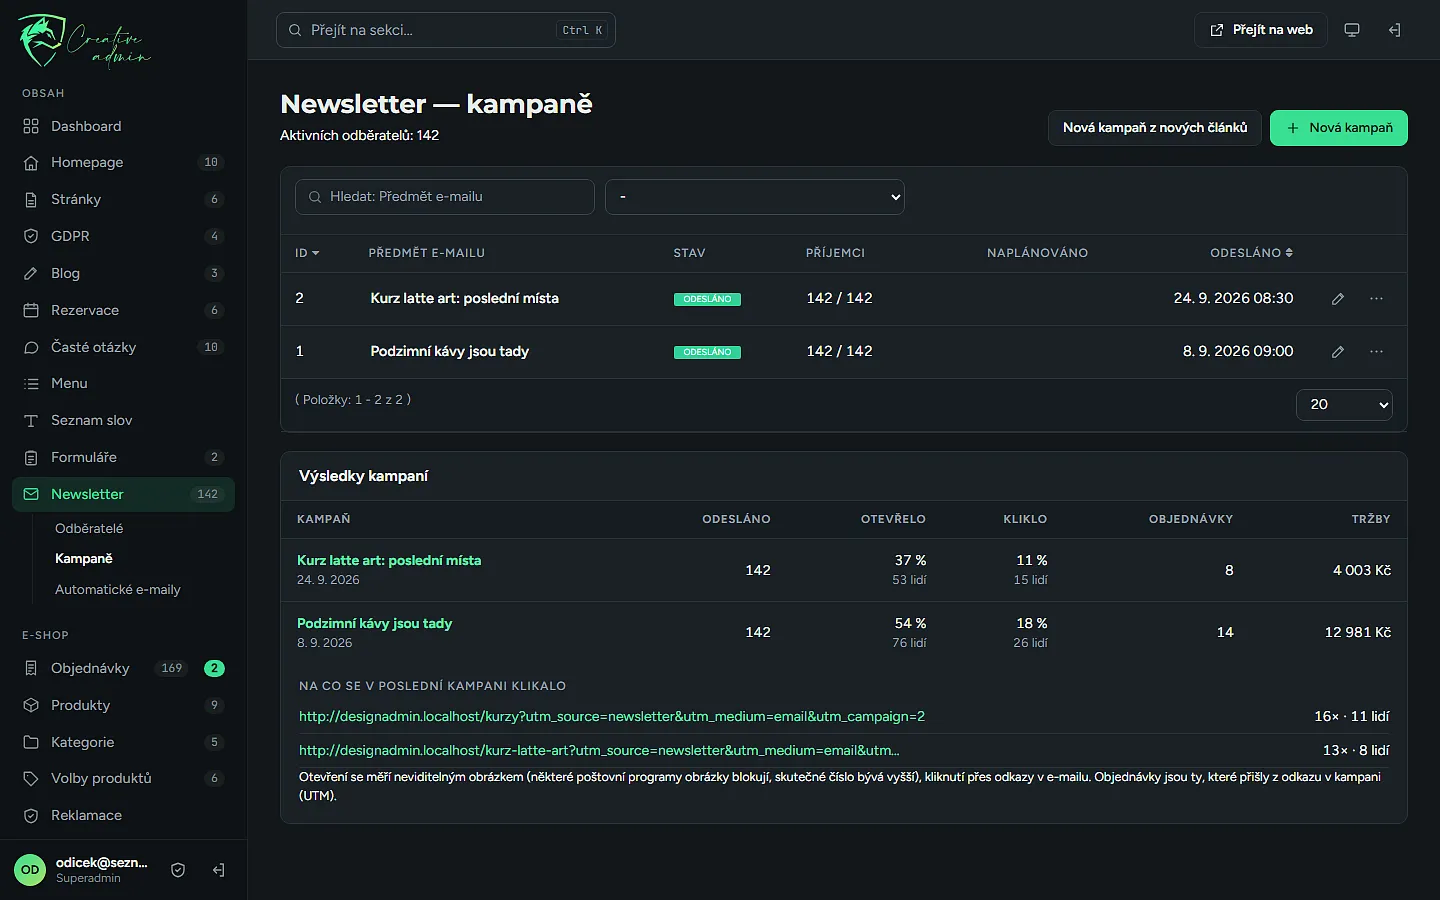The height and width of the screenshot is (900, 1440).
Task: Open the monitor display icon in the top bar
Action: 1352,30
